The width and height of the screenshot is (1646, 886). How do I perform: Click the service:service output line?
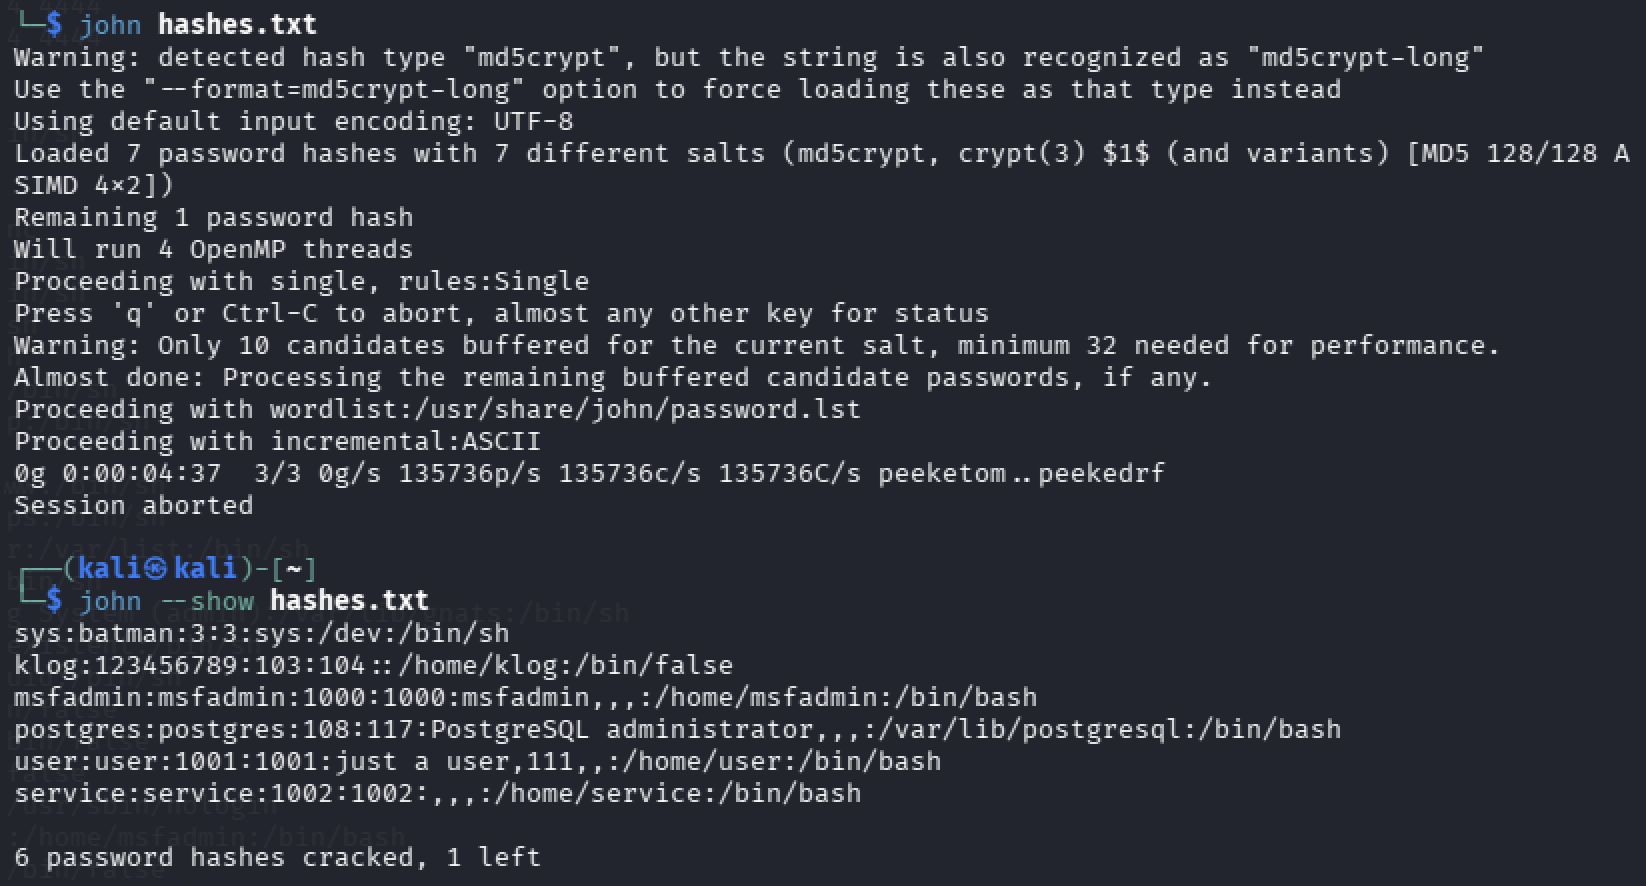(438, 793)
